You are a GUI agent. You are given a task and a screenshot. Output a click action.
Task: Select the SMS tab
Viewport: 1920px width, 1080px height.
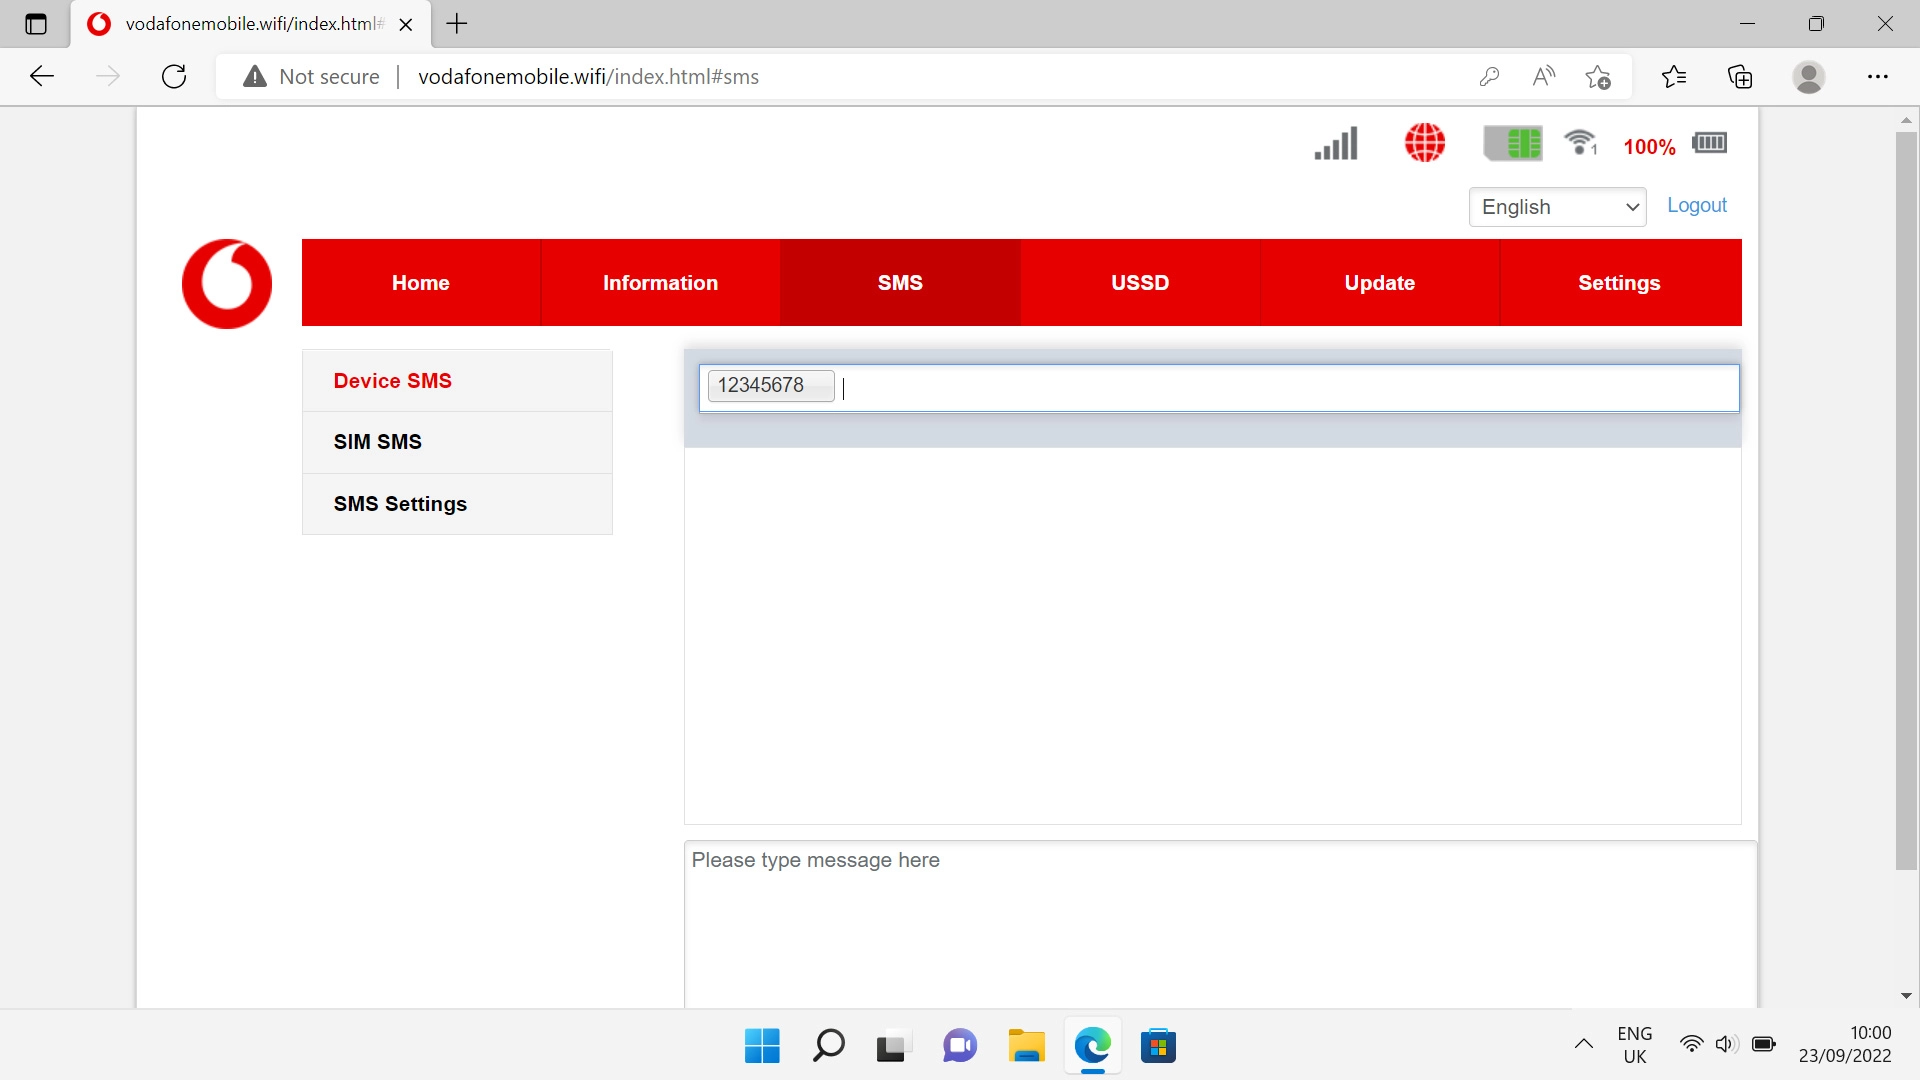[x=900, y=283]
